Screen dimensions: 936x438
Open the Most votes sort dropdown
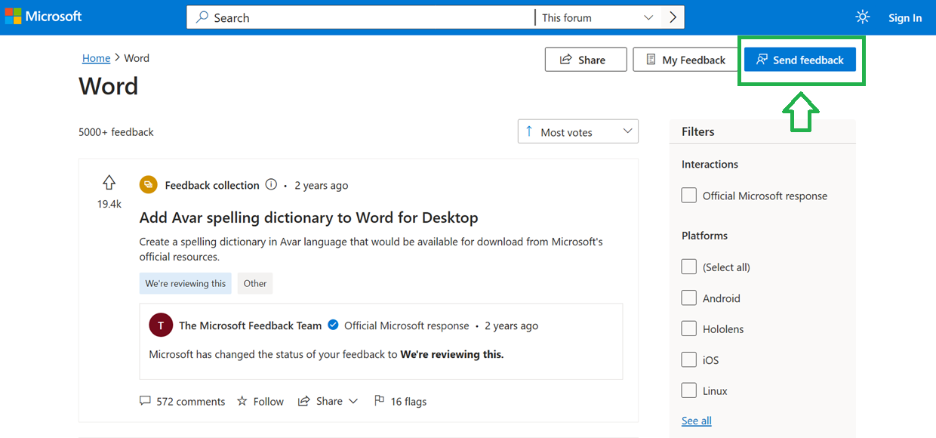tap(578, 132)
